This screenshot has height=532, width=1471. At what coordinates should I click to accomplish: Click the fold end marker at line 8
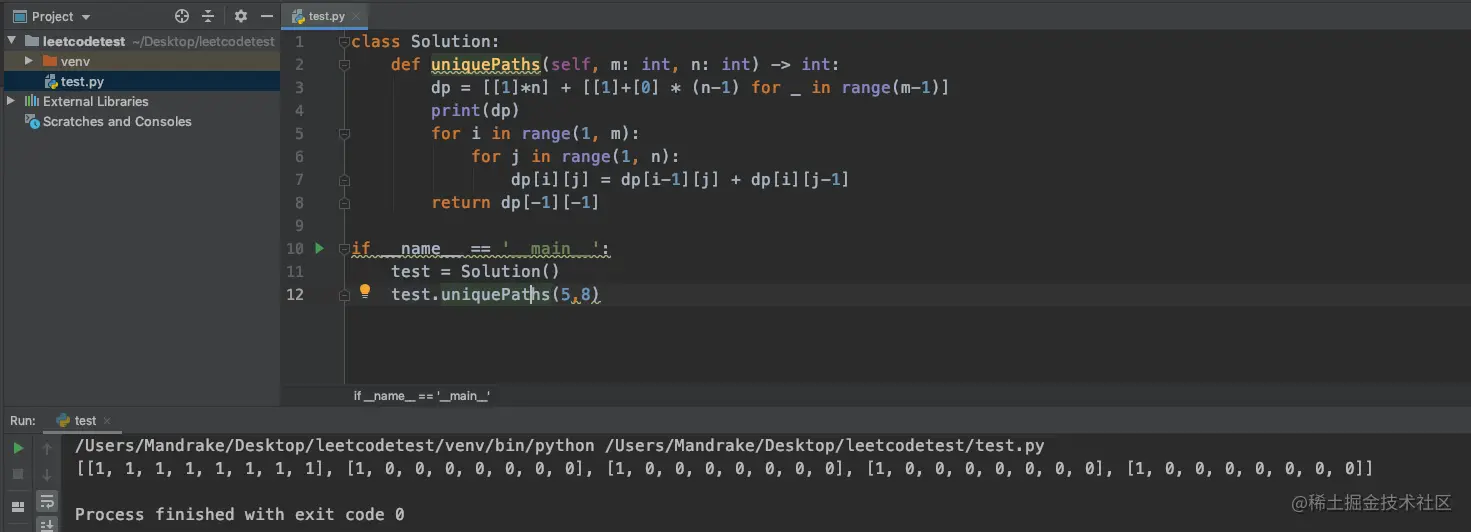point(344,203)
